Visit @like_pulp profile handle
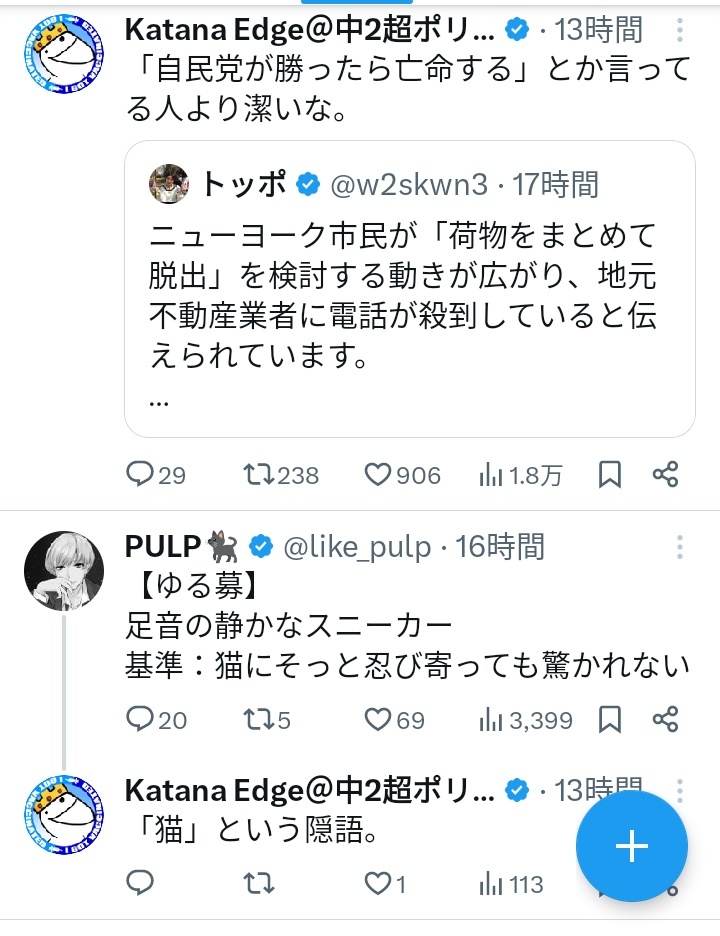Screen dimensions: 720x936 click(358, 547)
